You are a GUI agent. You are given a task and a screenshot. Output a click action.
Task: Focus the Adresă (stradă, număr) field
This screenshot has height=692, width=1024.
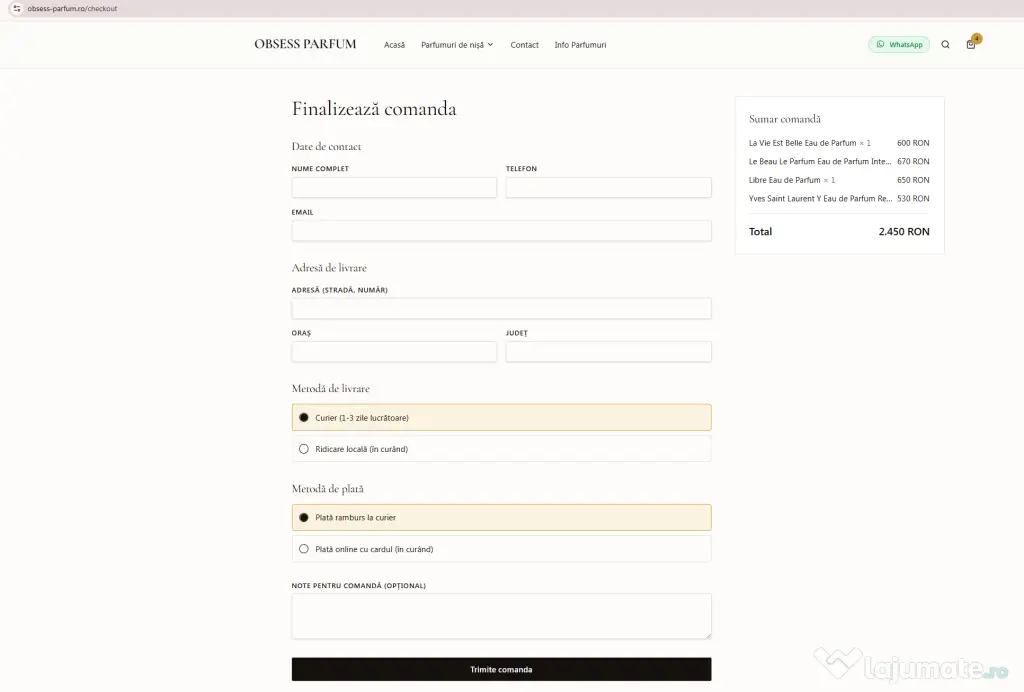pos(502,308)
